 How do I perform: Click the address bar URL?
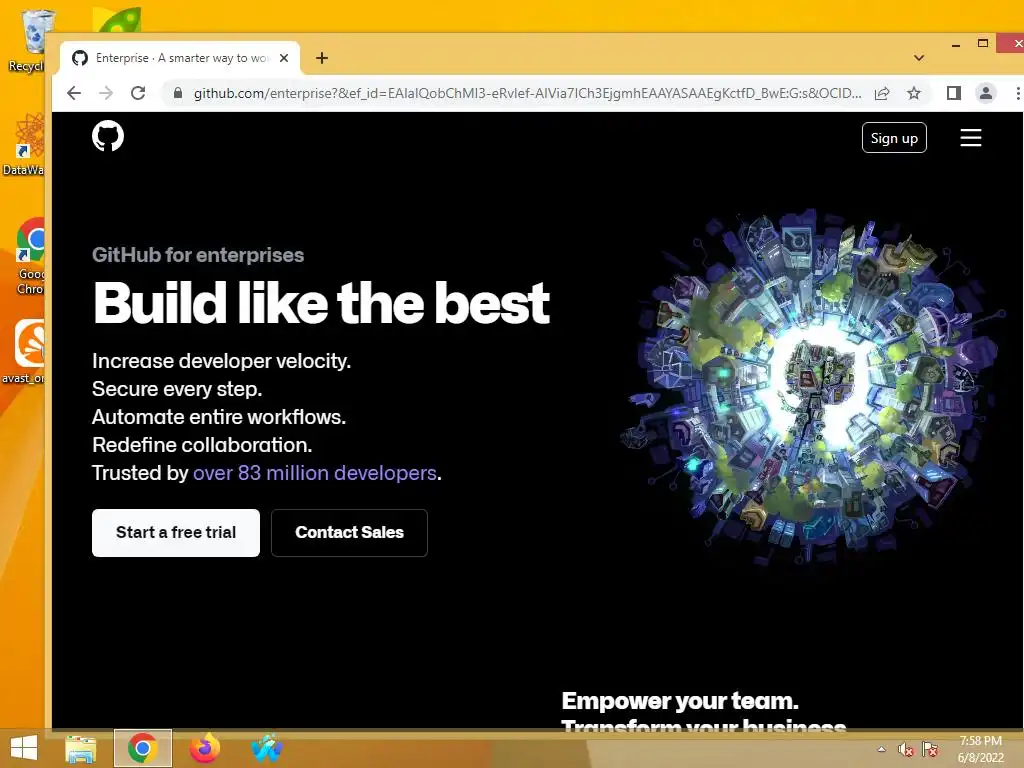point(527,93)
